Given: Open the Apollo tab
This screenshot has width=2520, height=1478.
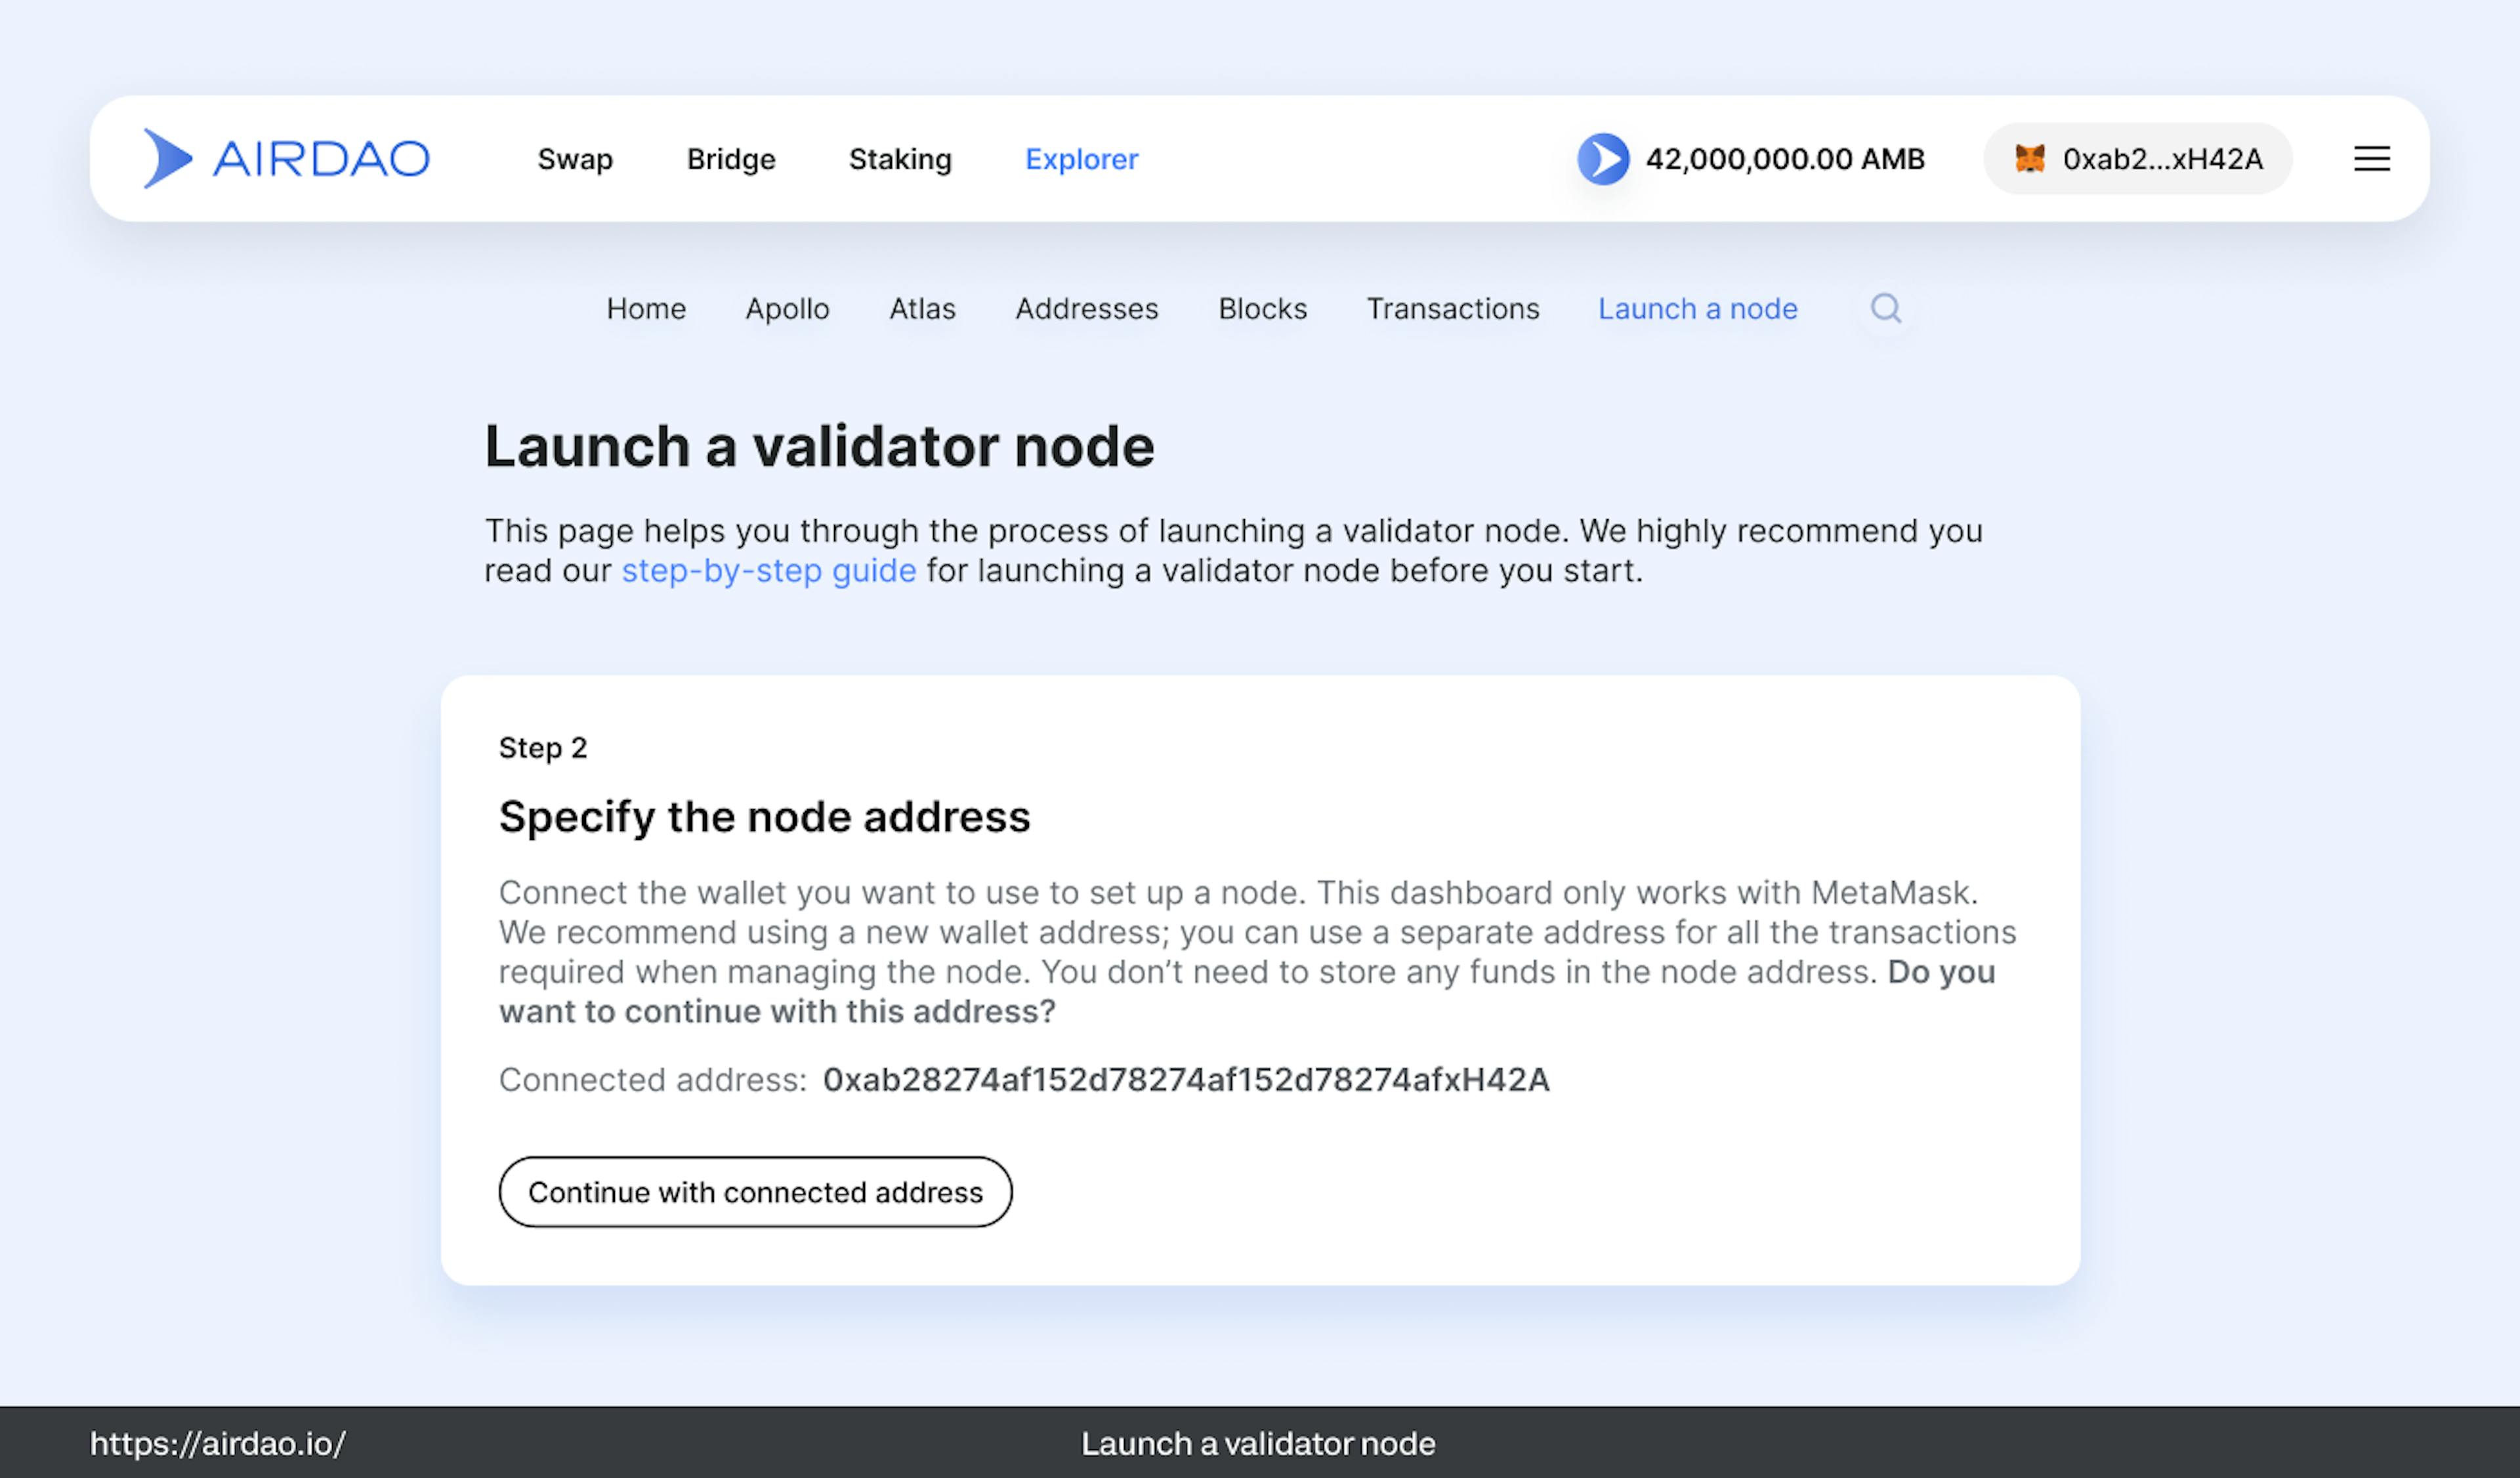Looking at the screenshot, I should (787, 309).
